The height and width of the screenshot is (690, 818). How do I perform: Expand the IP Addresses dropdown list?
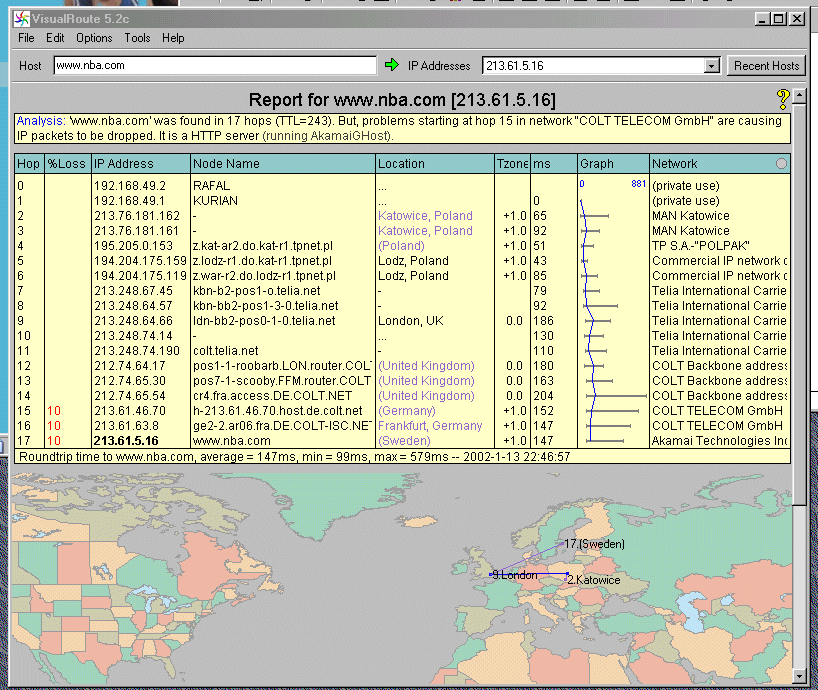[711, 66]
